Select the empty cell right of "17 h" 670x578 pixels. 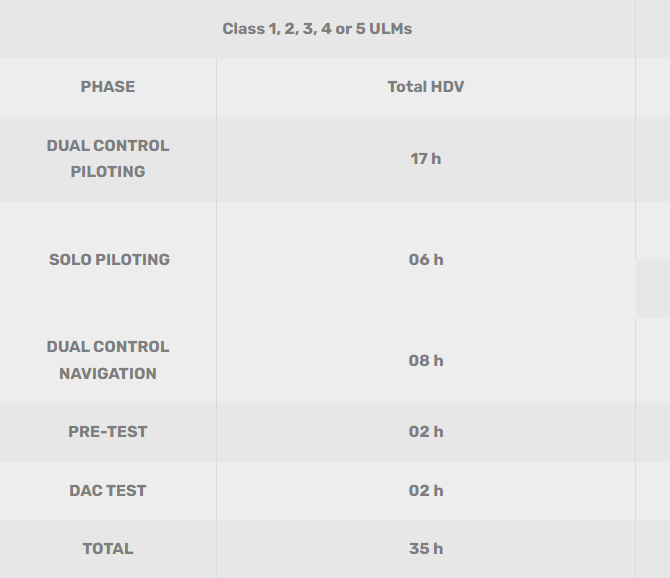pyautogui.click(x=653, y=158)
